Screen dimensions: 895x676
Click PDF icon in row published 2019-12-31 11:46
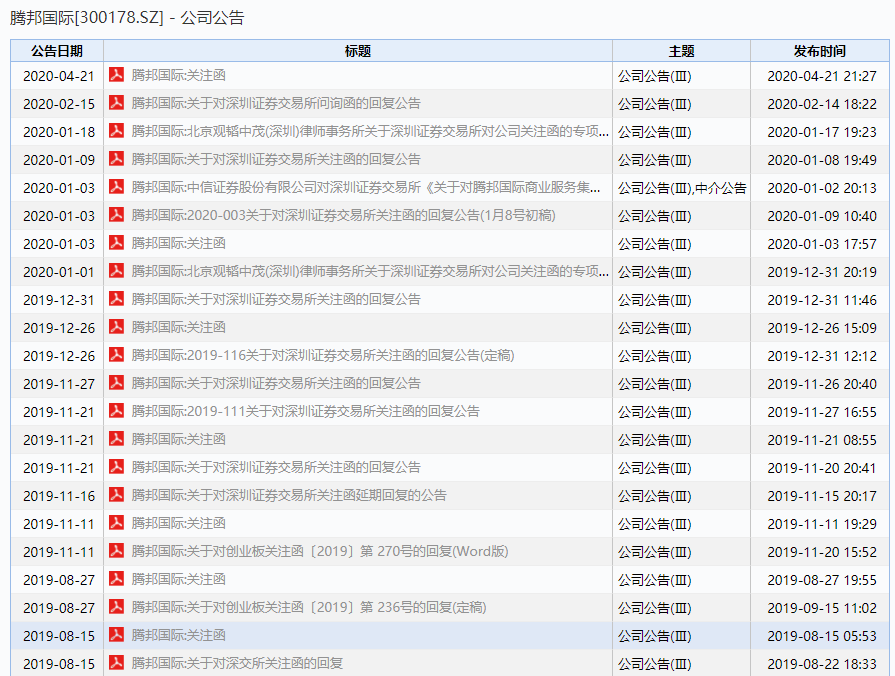click(x=116, y=299)
